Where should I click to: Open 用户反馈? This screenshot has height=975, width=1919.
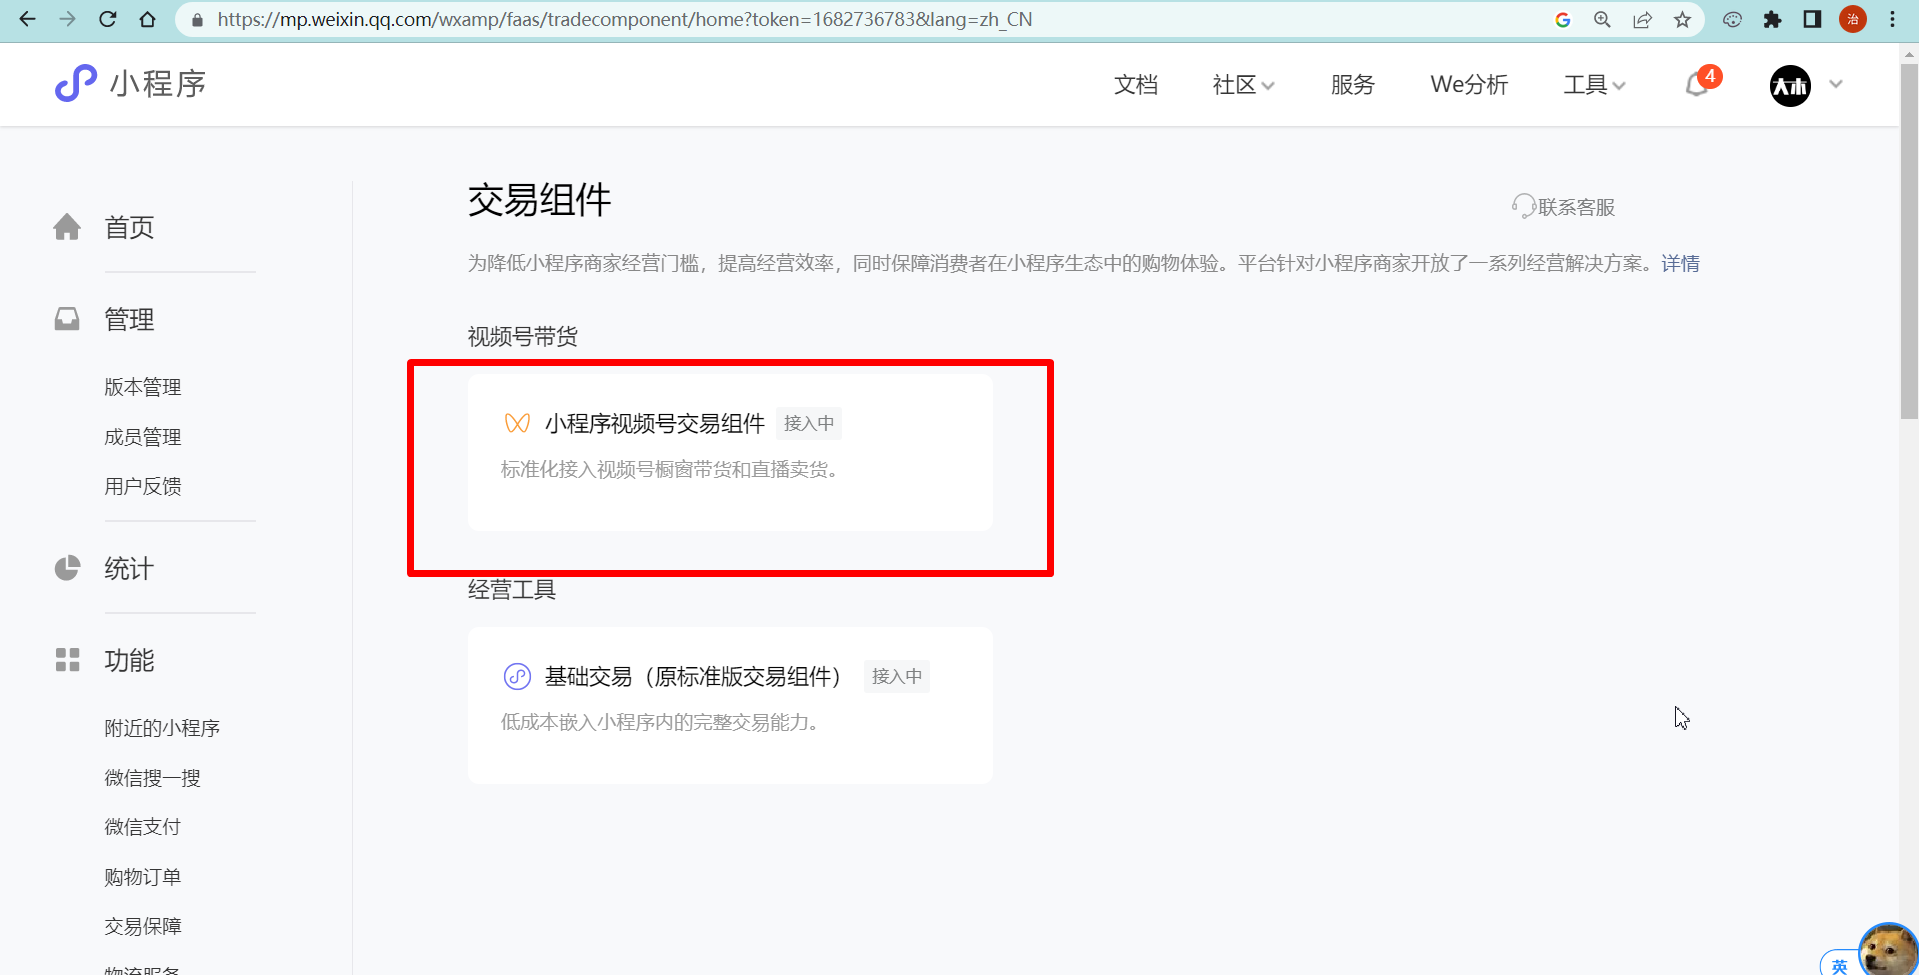coord(143,486)
